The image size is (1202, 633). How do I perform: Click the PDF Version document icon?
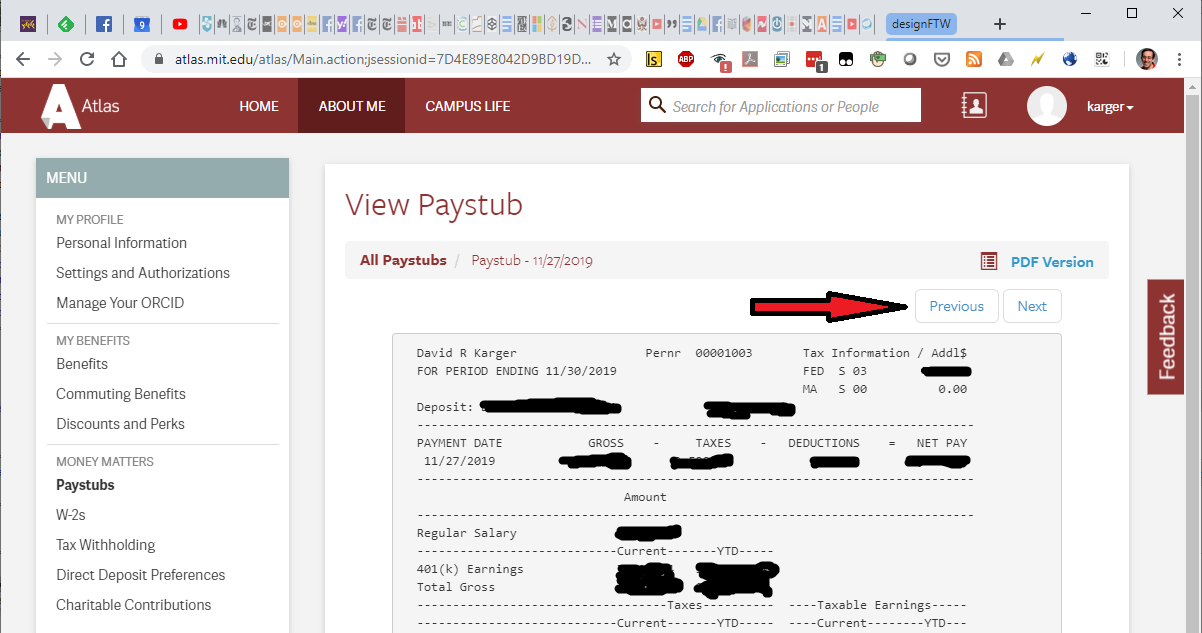[x=989, y=262]
